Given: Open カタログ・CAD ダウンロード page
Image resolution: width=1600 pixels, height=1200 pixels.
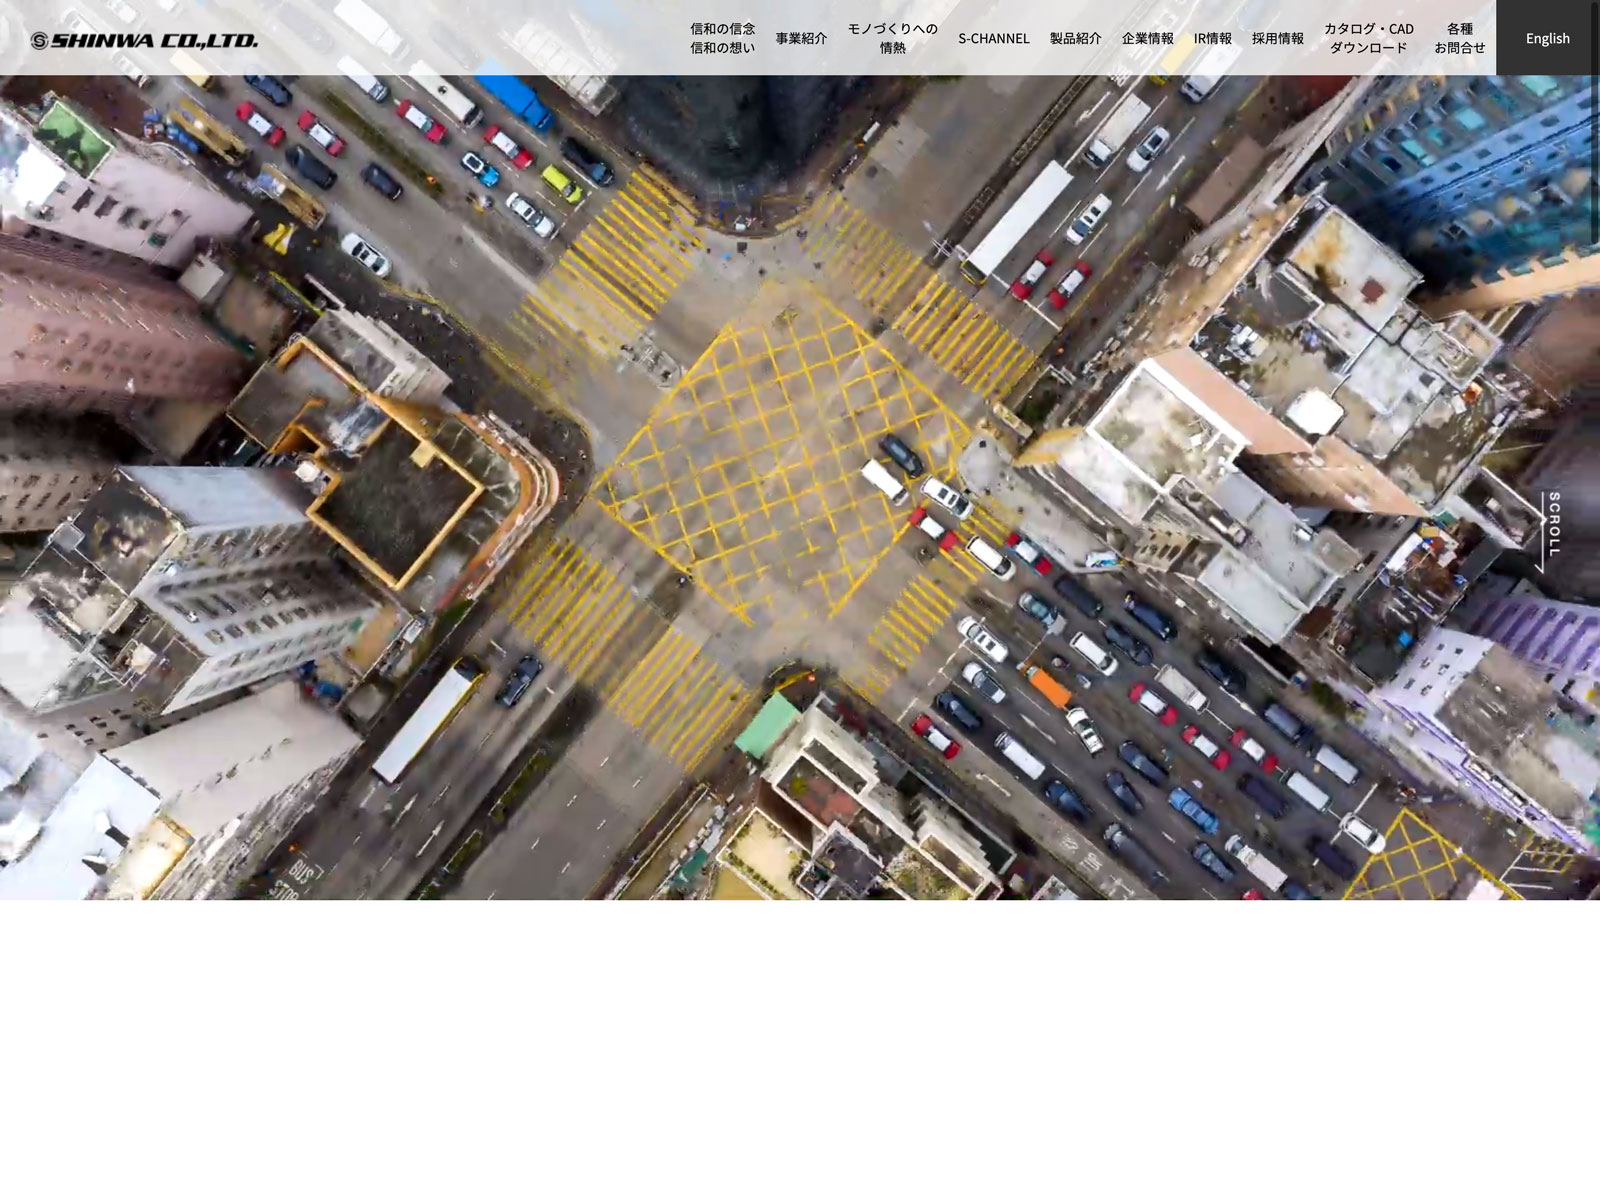Looking at the screenshot, I should pyautogui.click(x=1368, y=38).
